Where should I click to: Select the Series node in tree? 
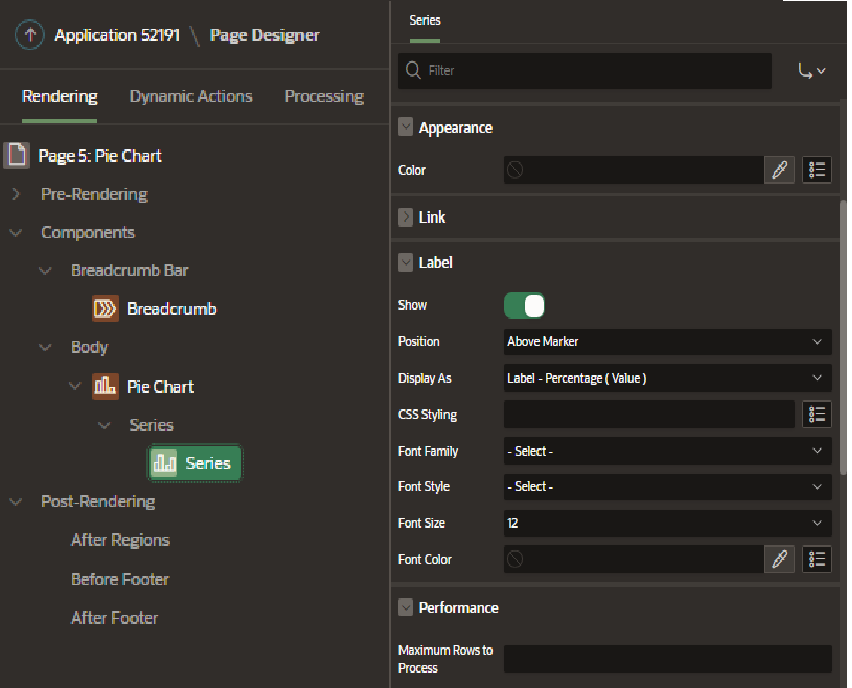195,463
